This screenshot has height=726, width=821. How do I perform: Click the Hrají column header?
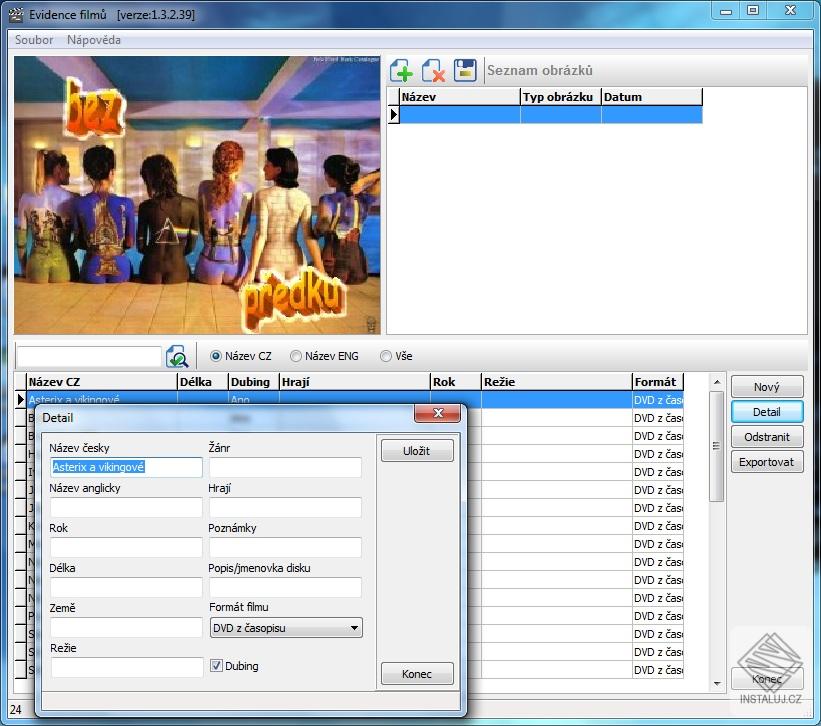tap(354, 382)
